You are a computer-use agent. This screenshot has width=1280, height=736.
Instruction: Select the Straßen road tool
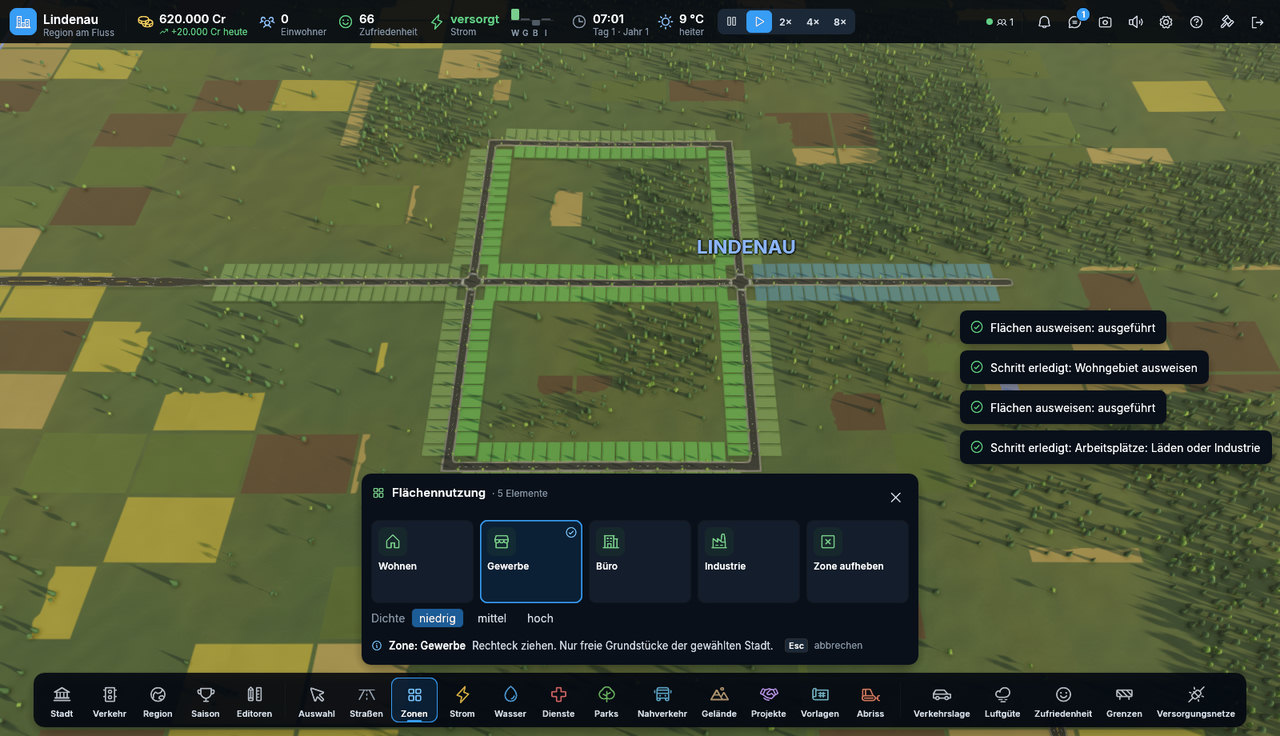coord(366,700)
